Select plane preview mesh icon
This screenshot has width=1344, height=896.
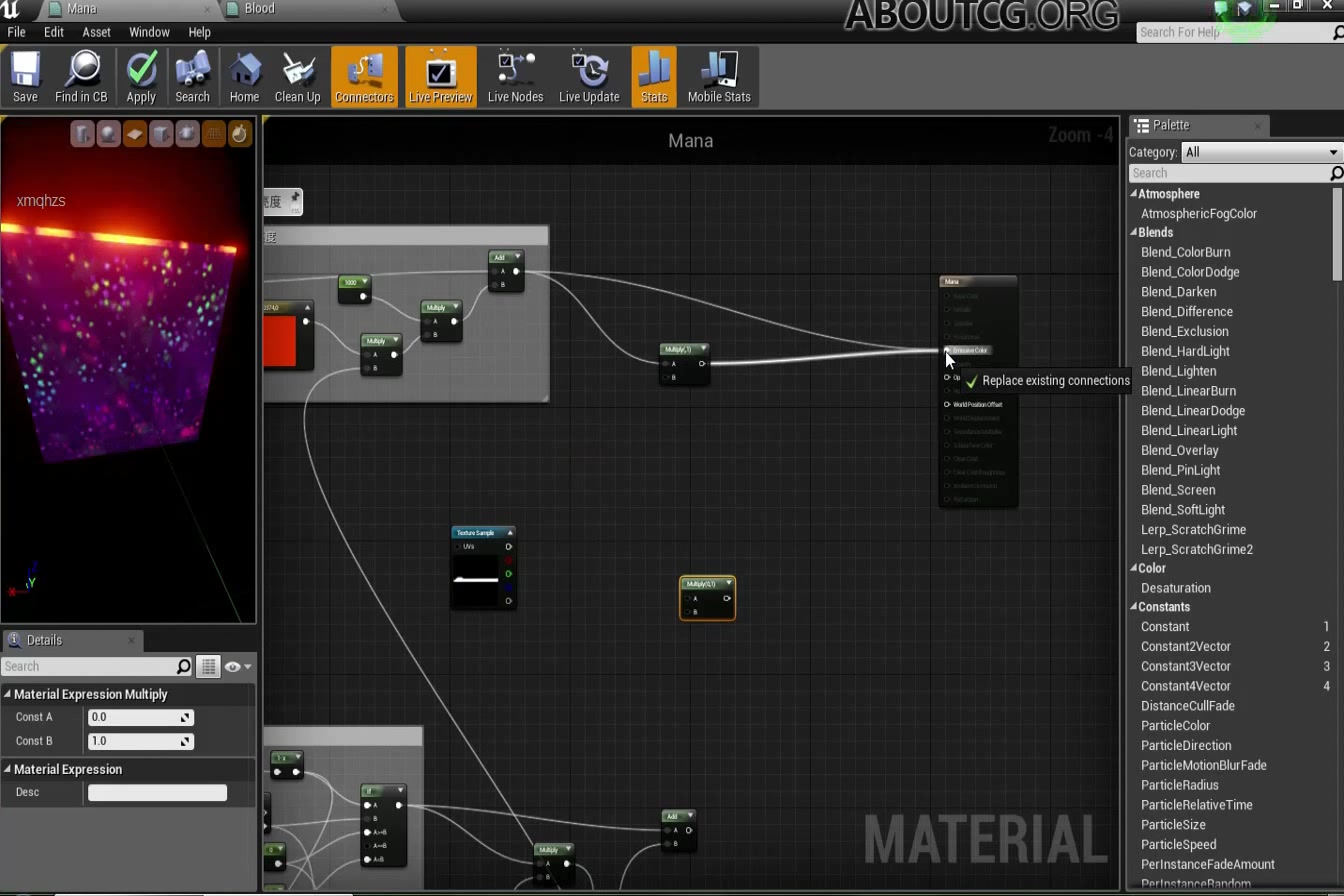[x=134, y=134]
